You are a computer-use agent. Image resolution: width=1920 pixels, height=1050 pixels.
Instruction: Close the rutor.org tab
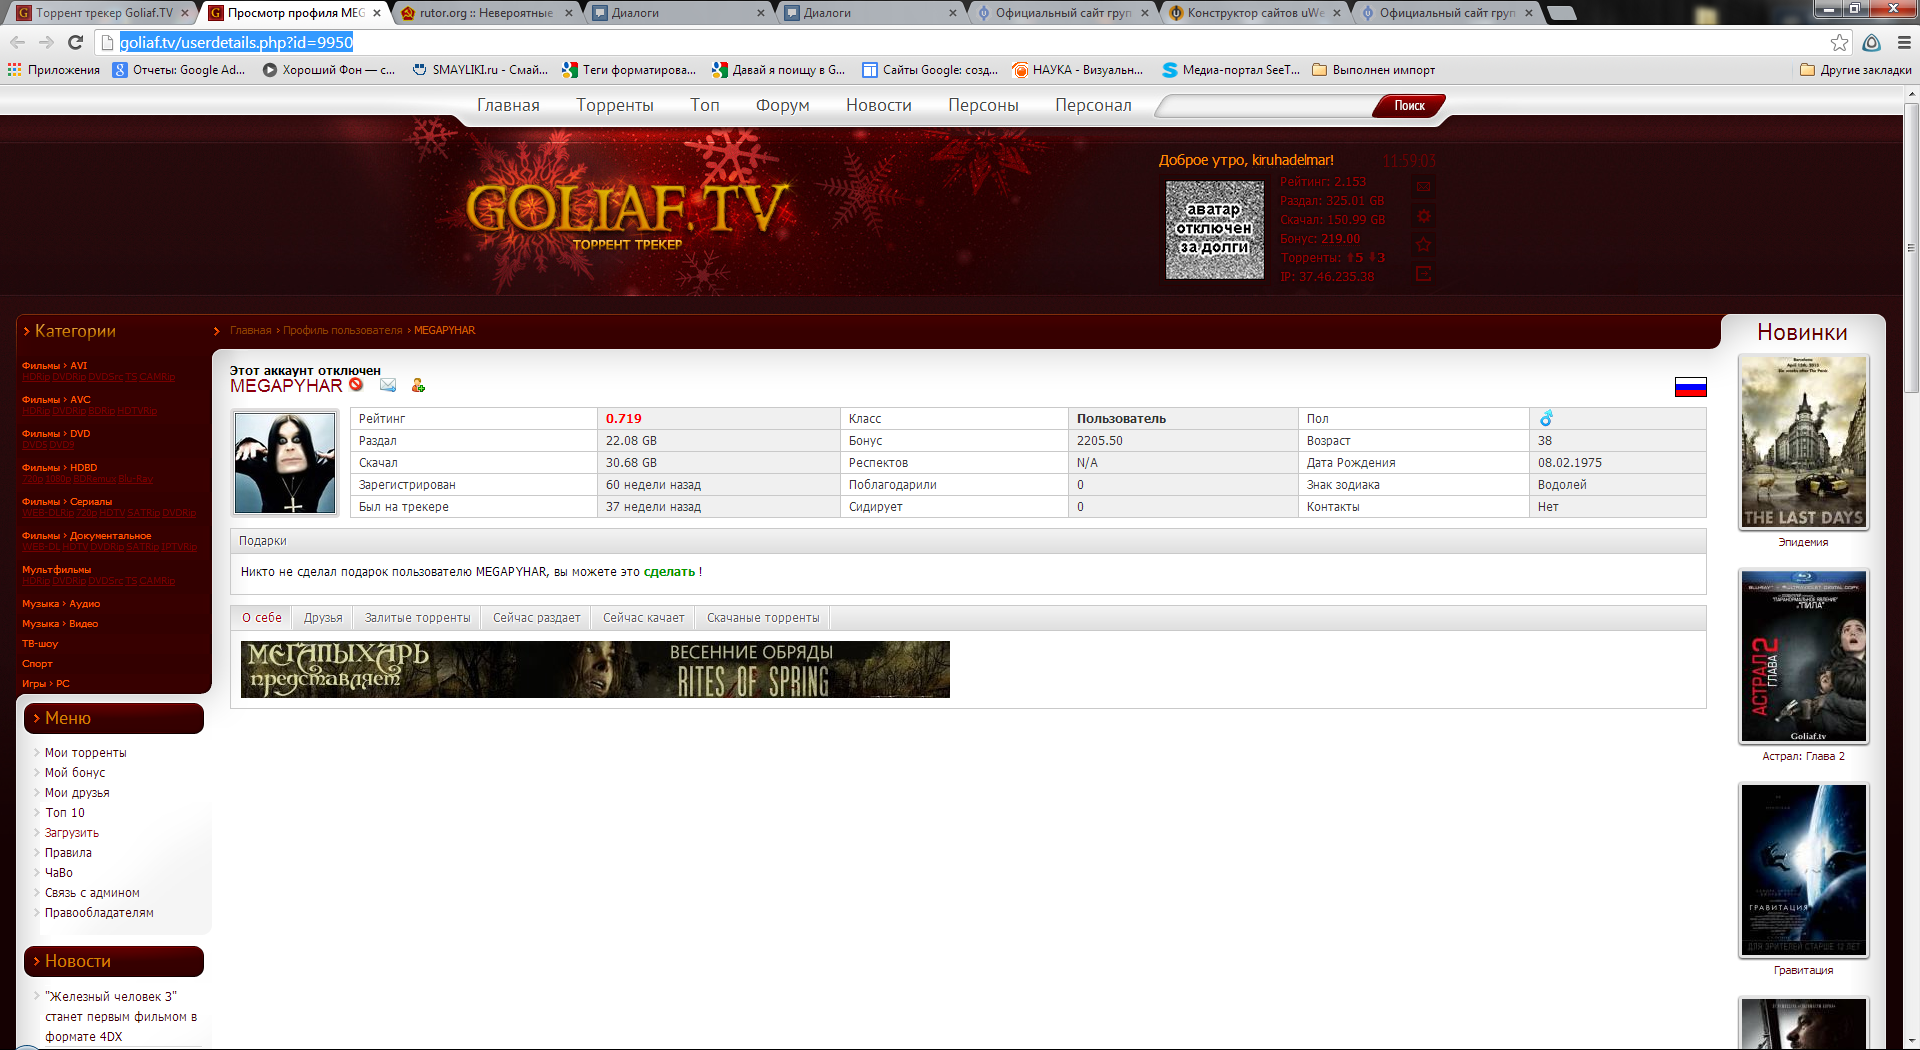569,13
